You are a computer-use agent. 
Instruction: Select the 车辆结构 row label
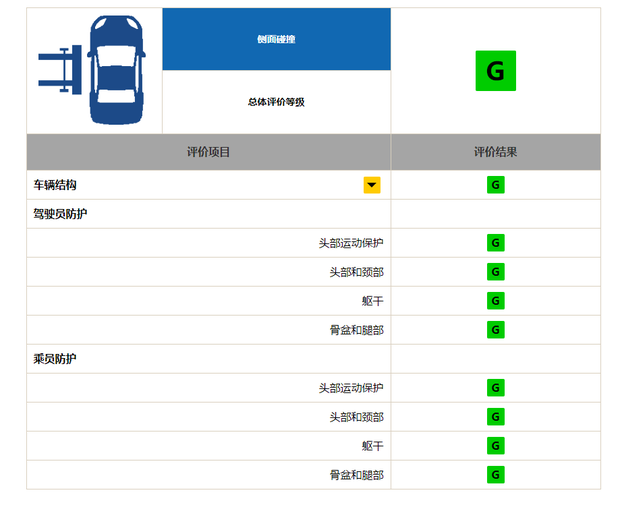(x=55, y=185)
